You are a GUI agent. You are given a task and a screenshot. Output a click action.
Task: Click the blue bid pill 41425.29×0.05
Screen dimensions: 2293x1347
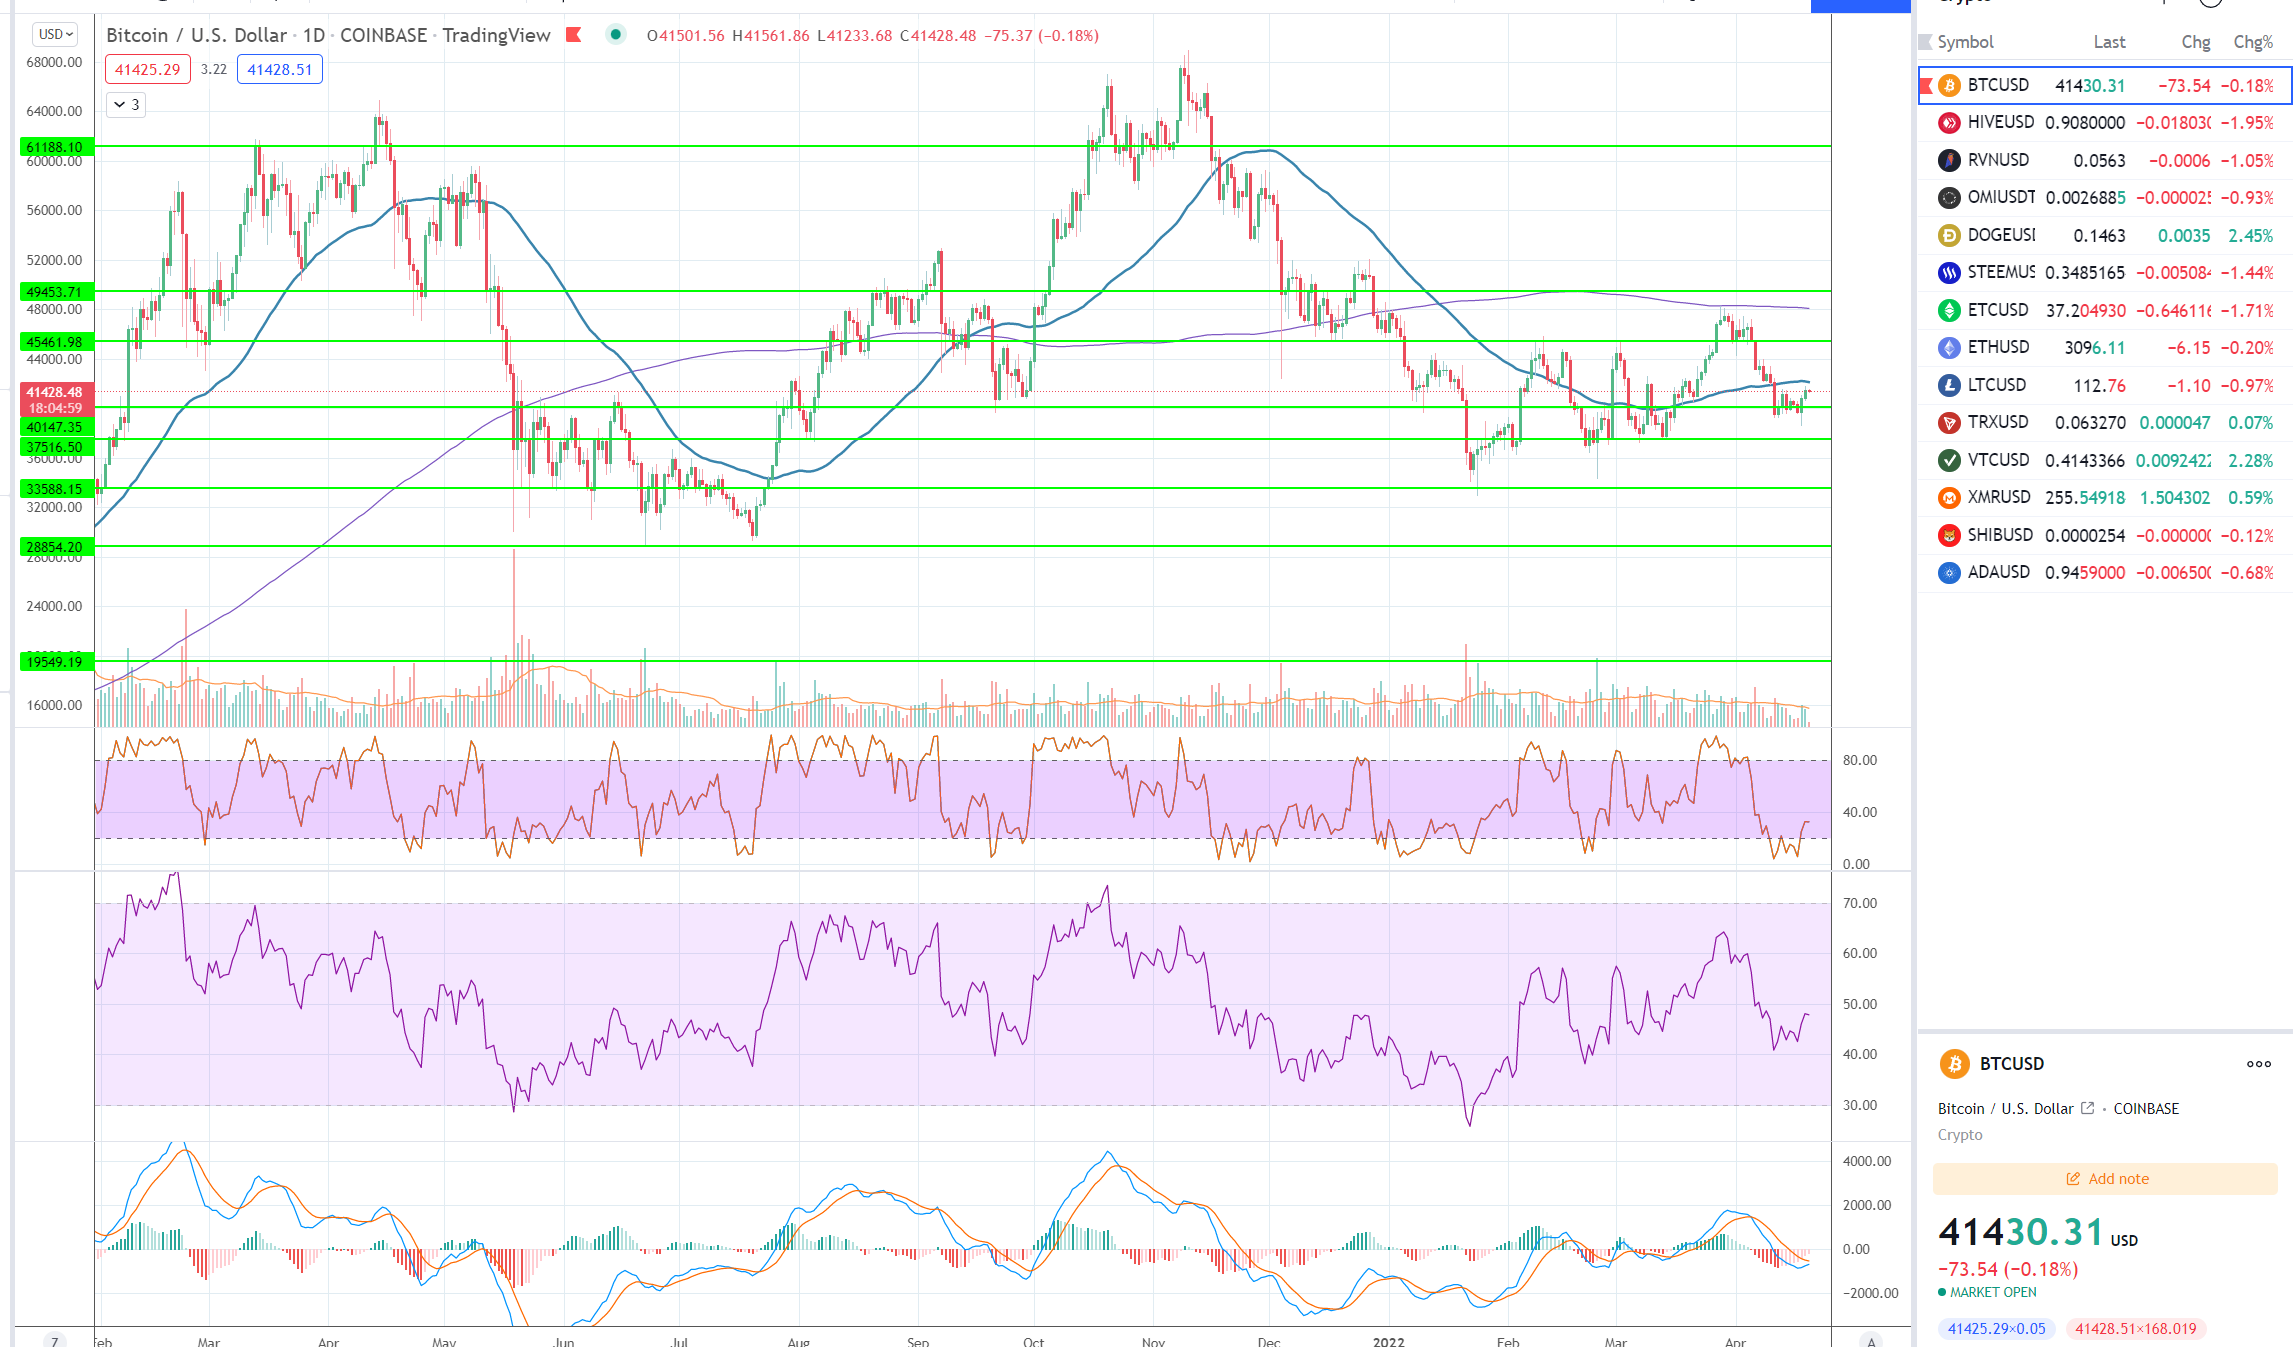[1996, 1329]
